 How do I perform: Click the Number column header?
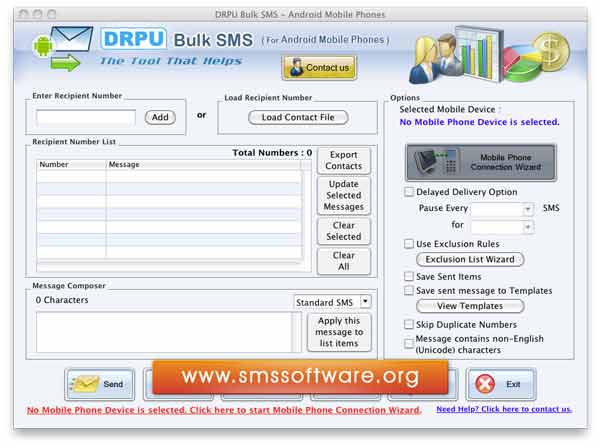coord(71,165)
